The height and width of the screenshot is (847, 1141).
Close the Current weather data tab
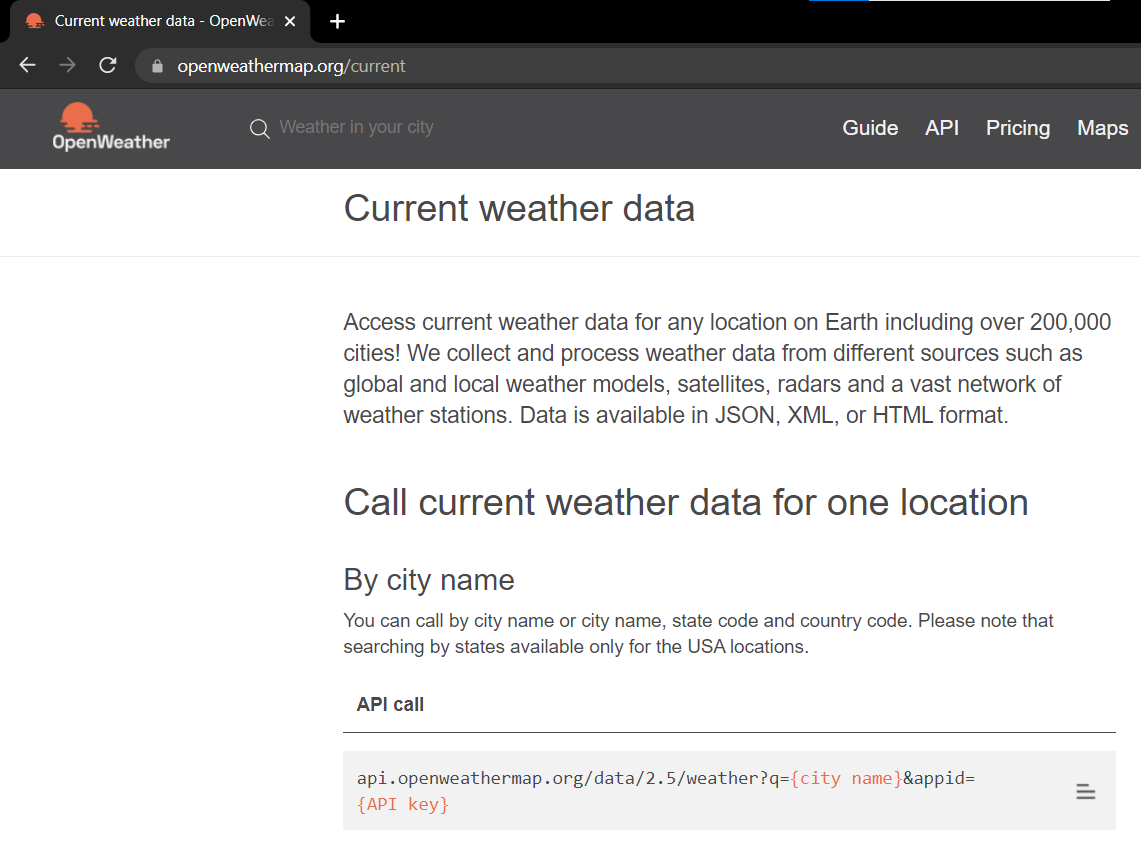[x=290, y=21]
